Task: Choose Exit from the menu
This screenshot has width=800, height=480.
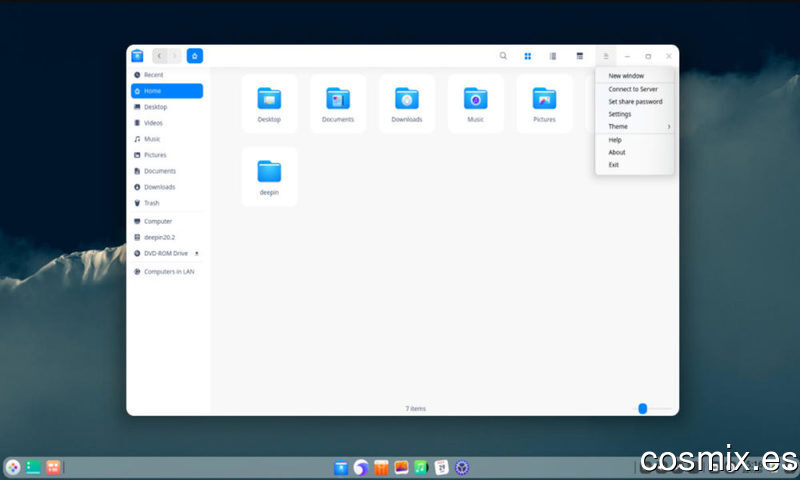Action: point(635,165)
